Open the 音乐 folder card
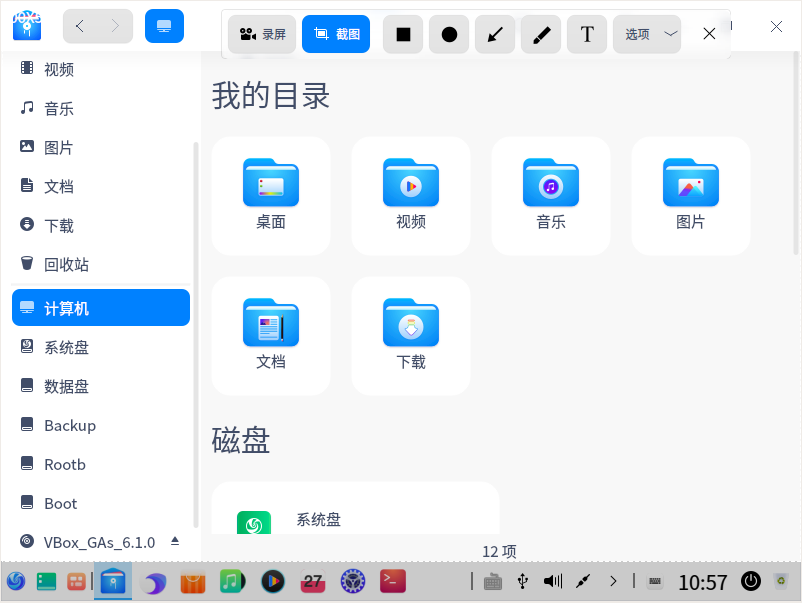This screenshot has height=603, width=802. point(551,196)
